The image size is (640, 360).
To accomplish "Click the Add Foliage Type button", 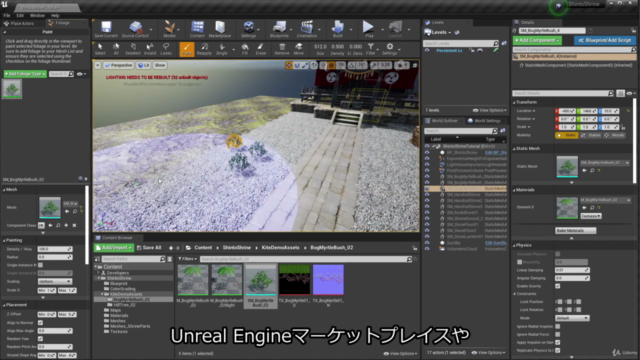I will [25, 74].
